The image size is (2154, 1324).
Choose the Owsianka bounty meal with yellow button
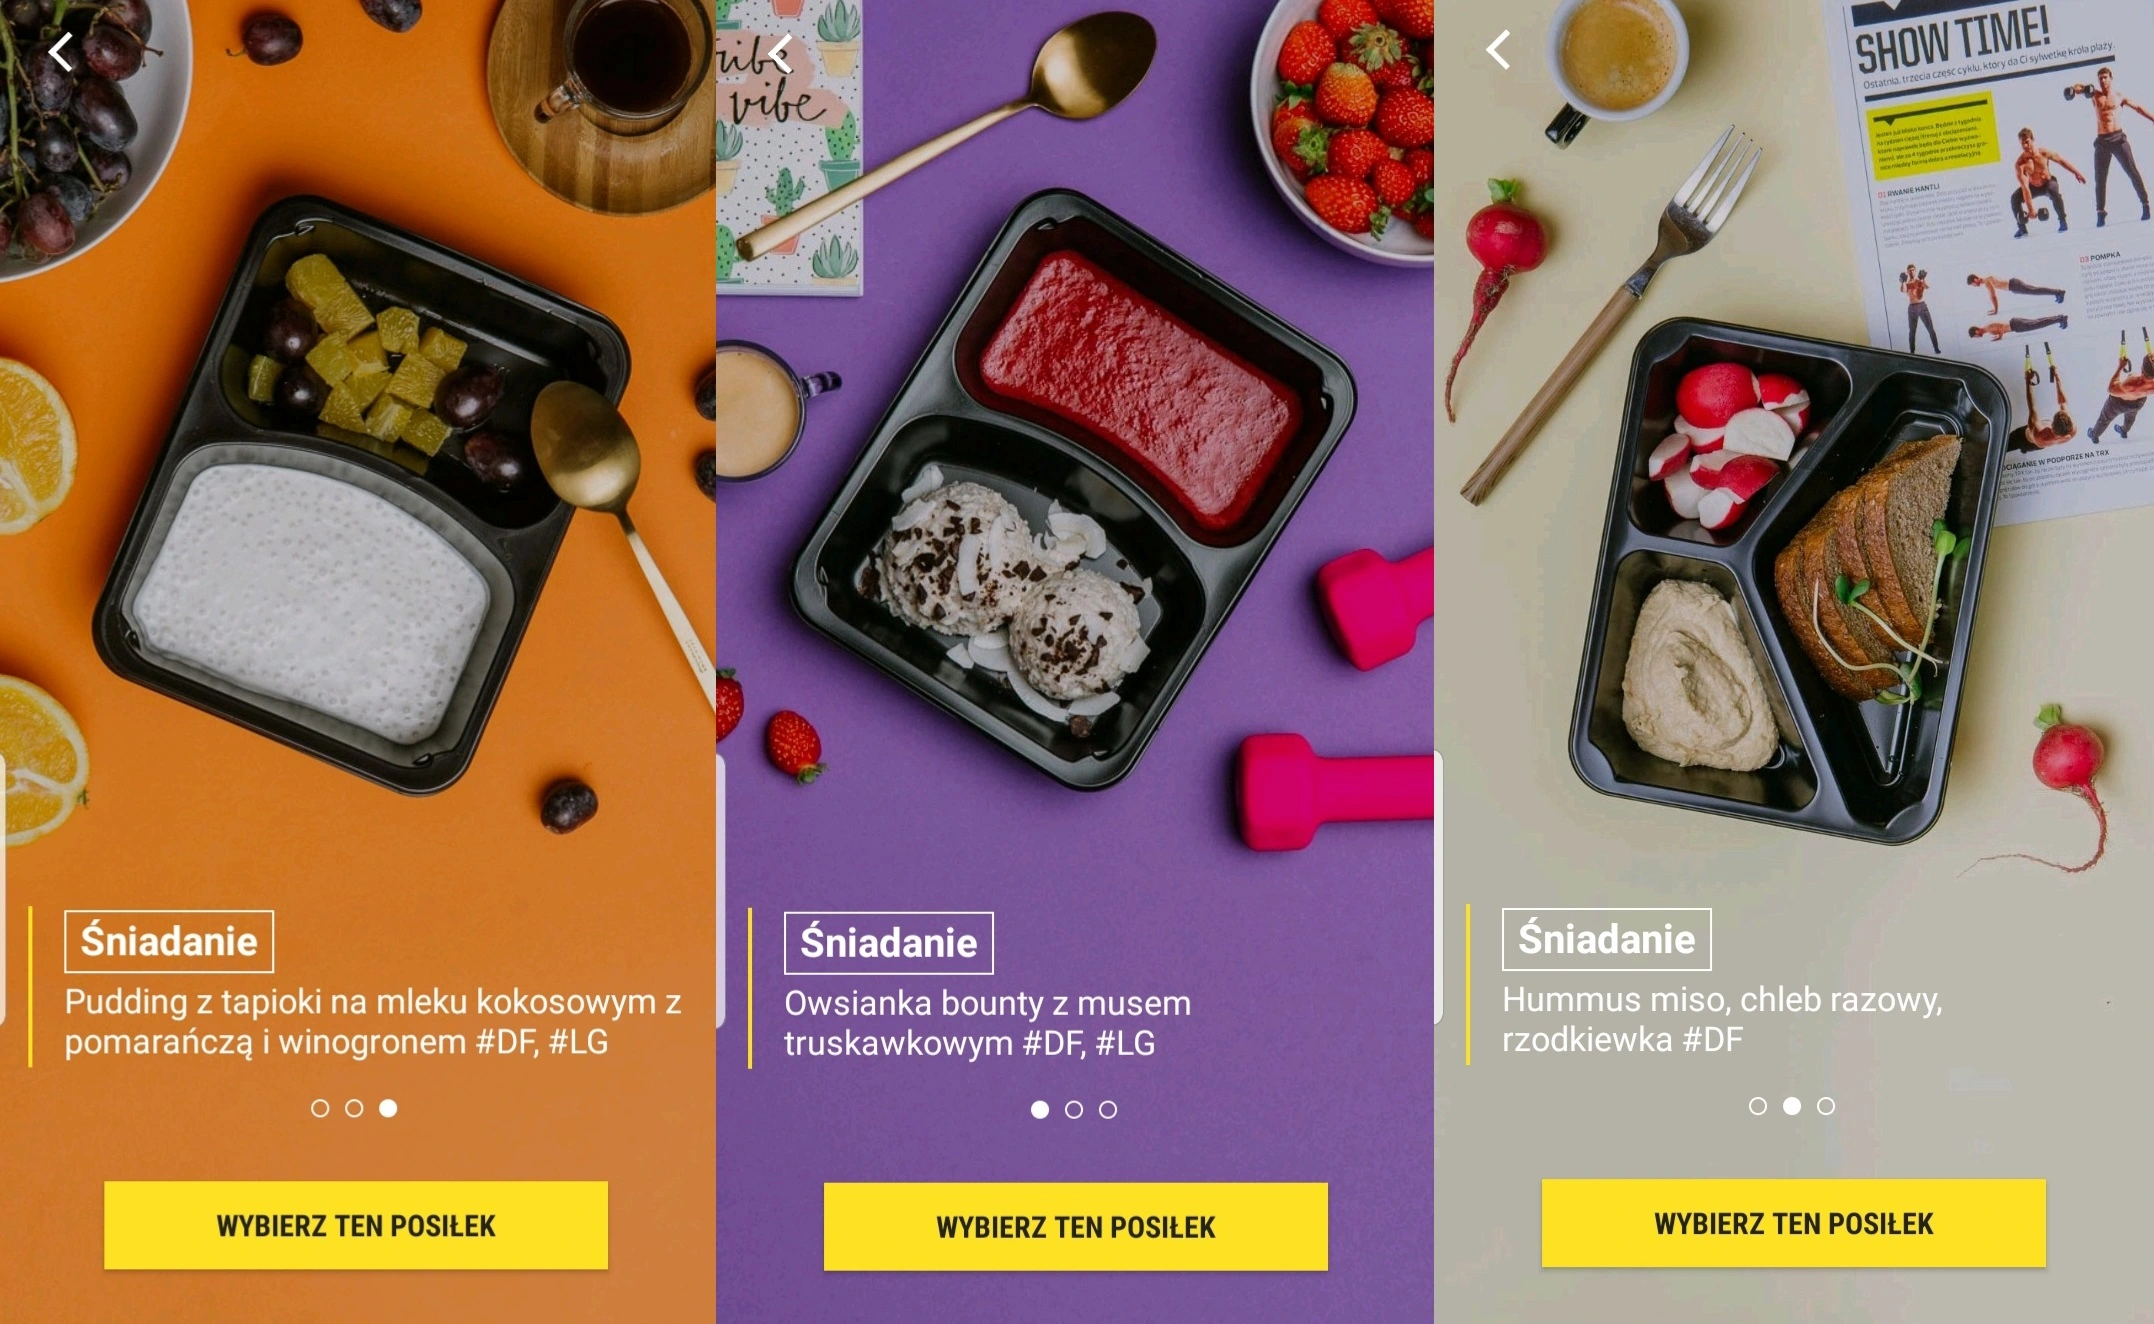[1076, 1227]
